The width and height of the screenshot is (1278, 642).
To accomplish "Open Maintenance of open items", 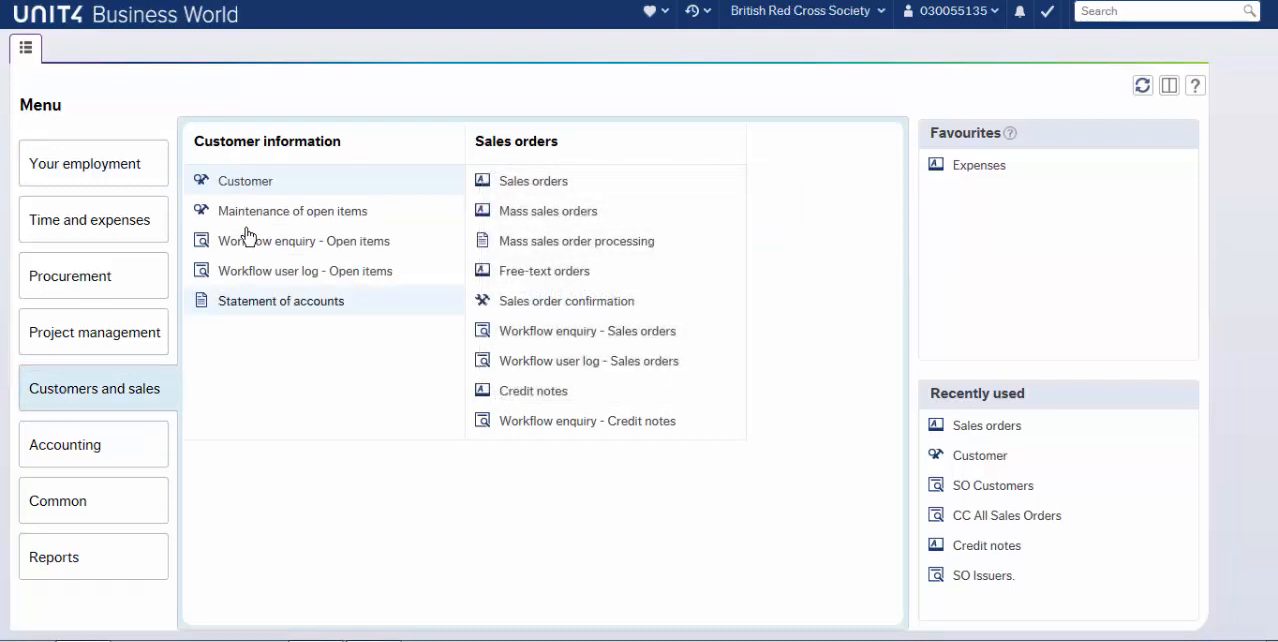I will point(292,211).
